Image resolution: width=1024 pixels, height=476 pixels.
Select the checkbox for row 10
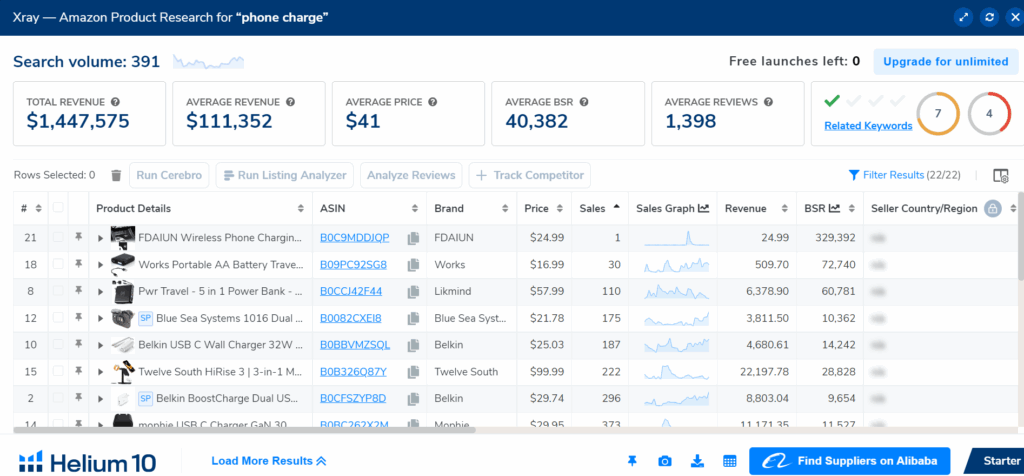click(x=58, y=345)
